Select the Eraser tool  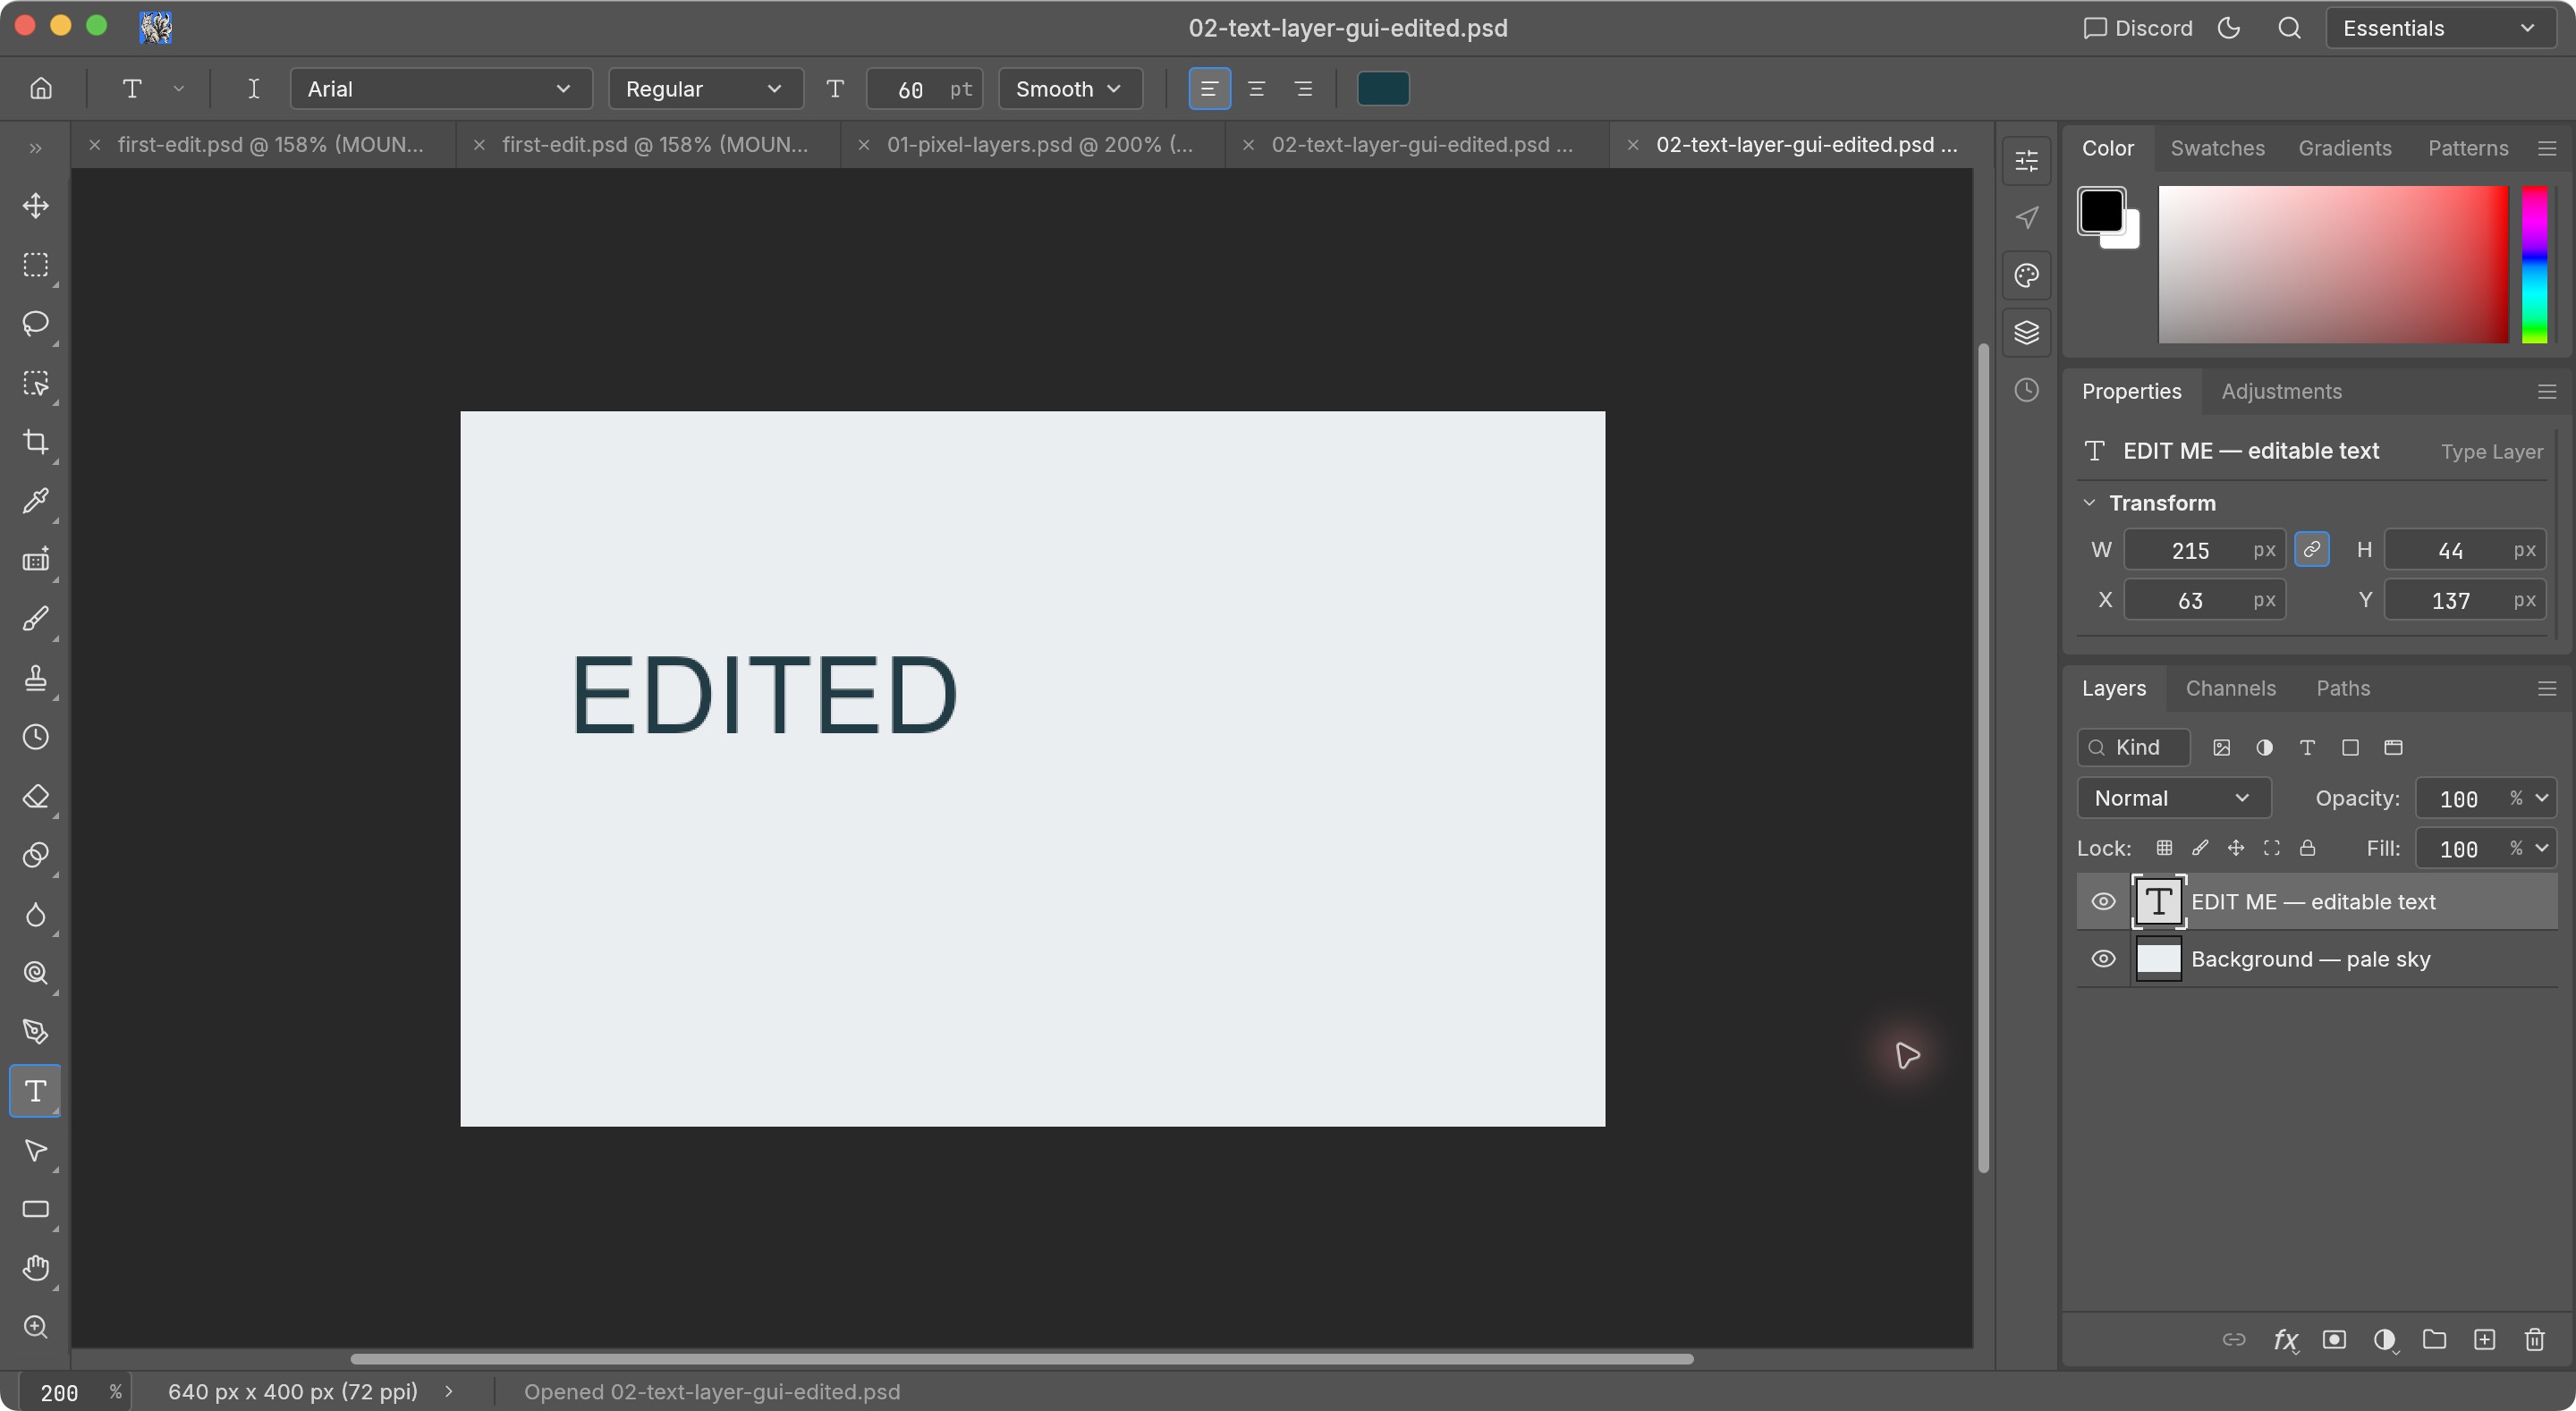pyautogui.click(x=36, y=797)
